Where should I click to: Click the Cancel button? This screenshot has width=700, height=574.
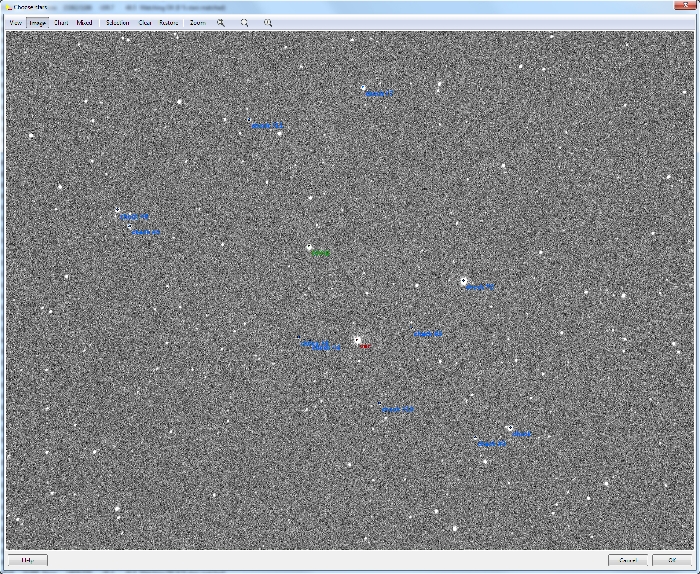(x=628, y=560)
